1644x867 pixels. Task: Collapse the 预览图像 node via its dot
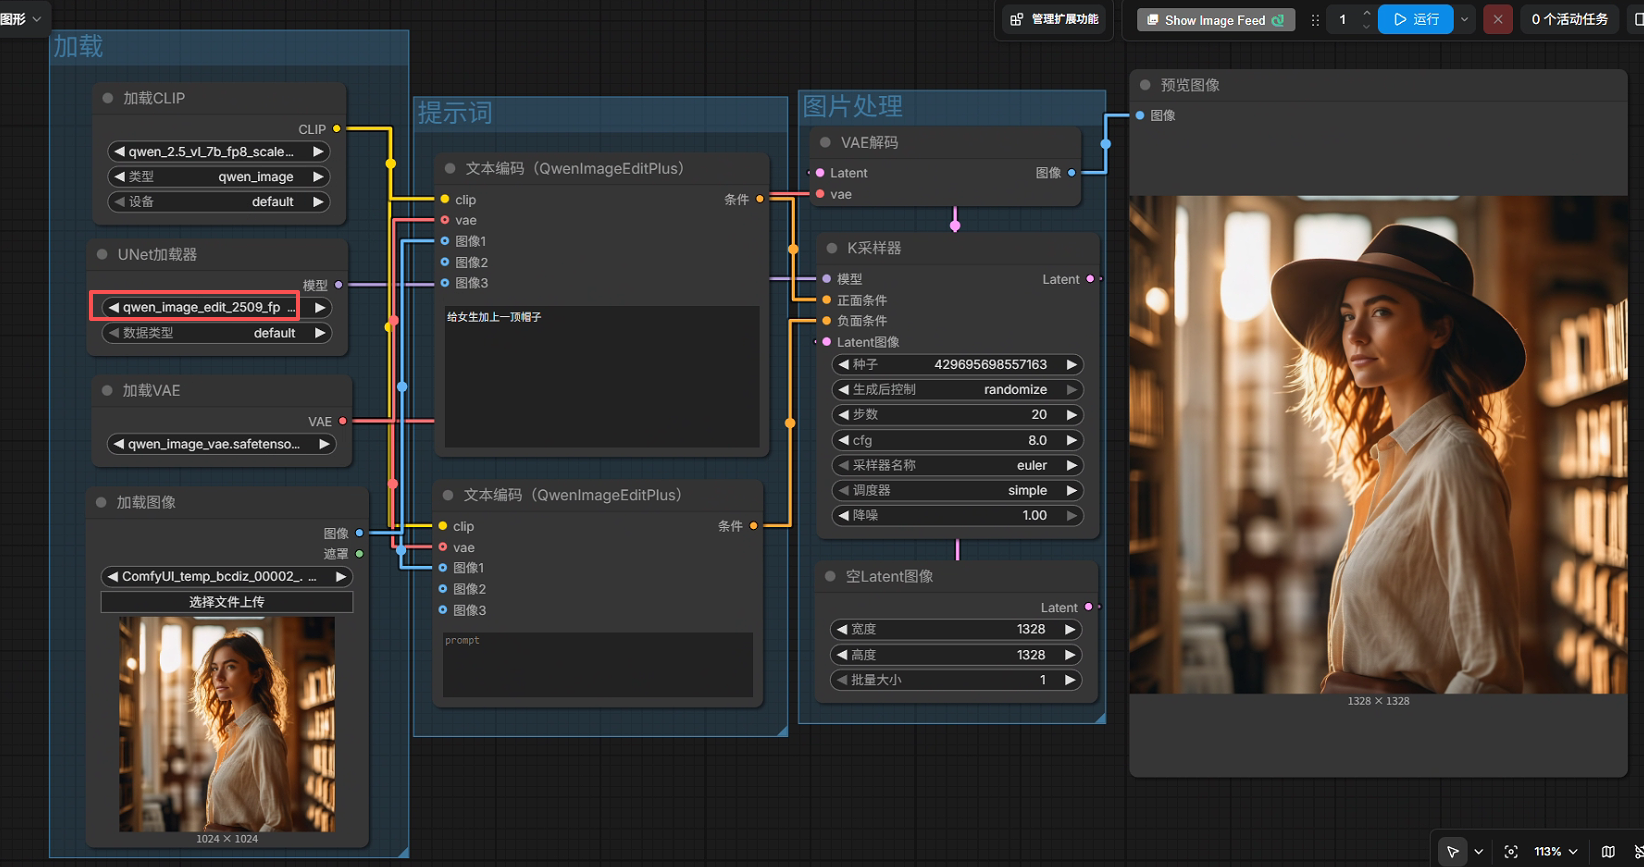coord(1145,85)
